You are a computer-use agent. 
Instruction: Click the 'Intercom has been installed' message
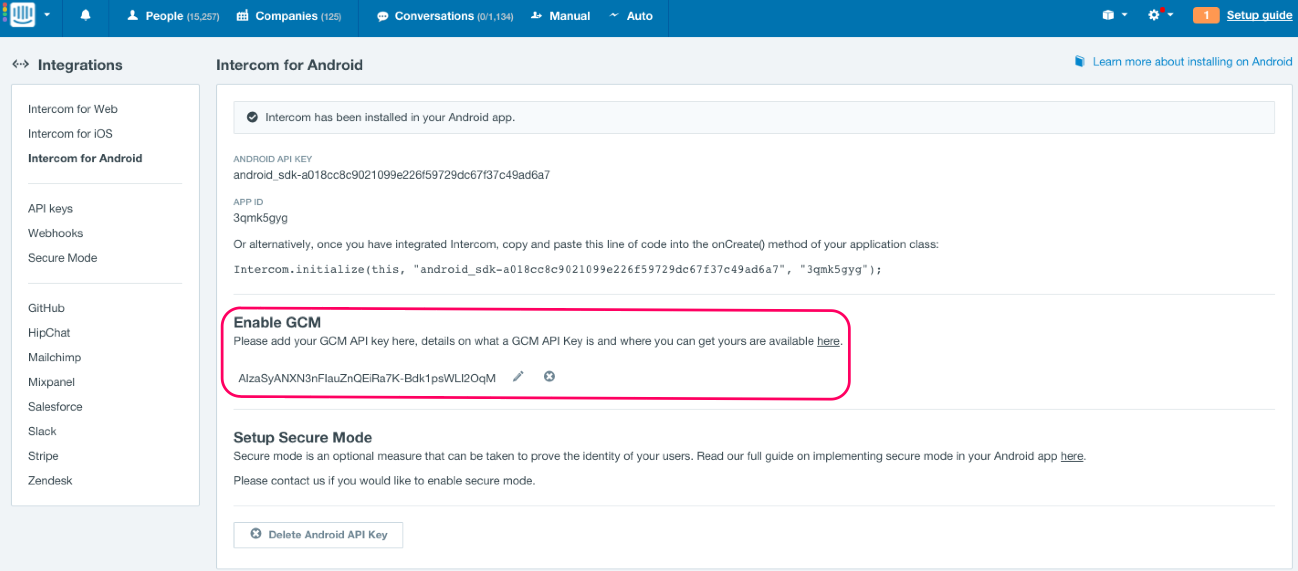point(390,118)
